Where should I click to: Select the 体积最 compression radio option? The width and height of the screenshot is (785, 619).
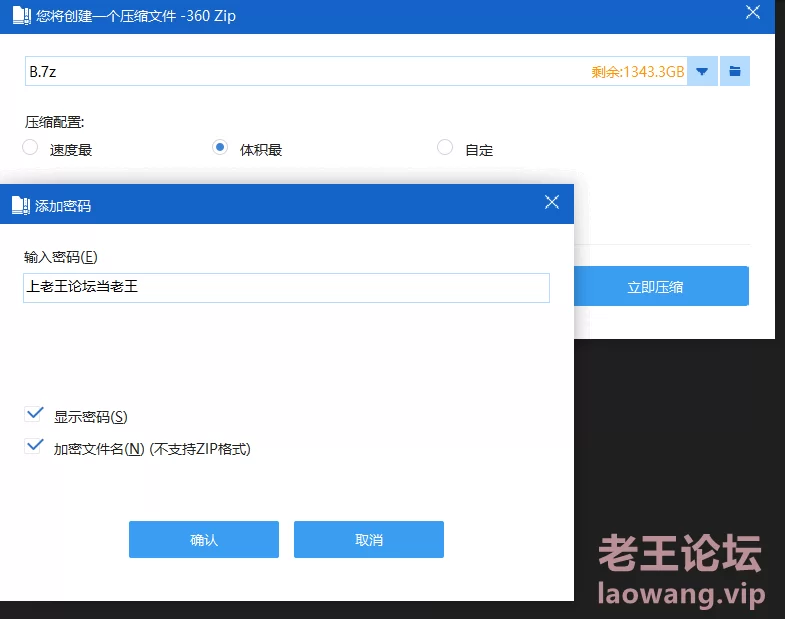click(221, 148)
